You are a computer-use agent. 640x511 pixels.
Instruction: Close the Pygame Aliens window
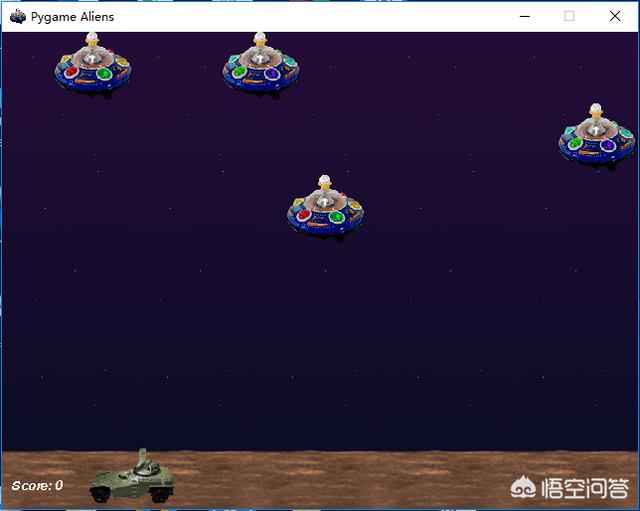[615, 16]
